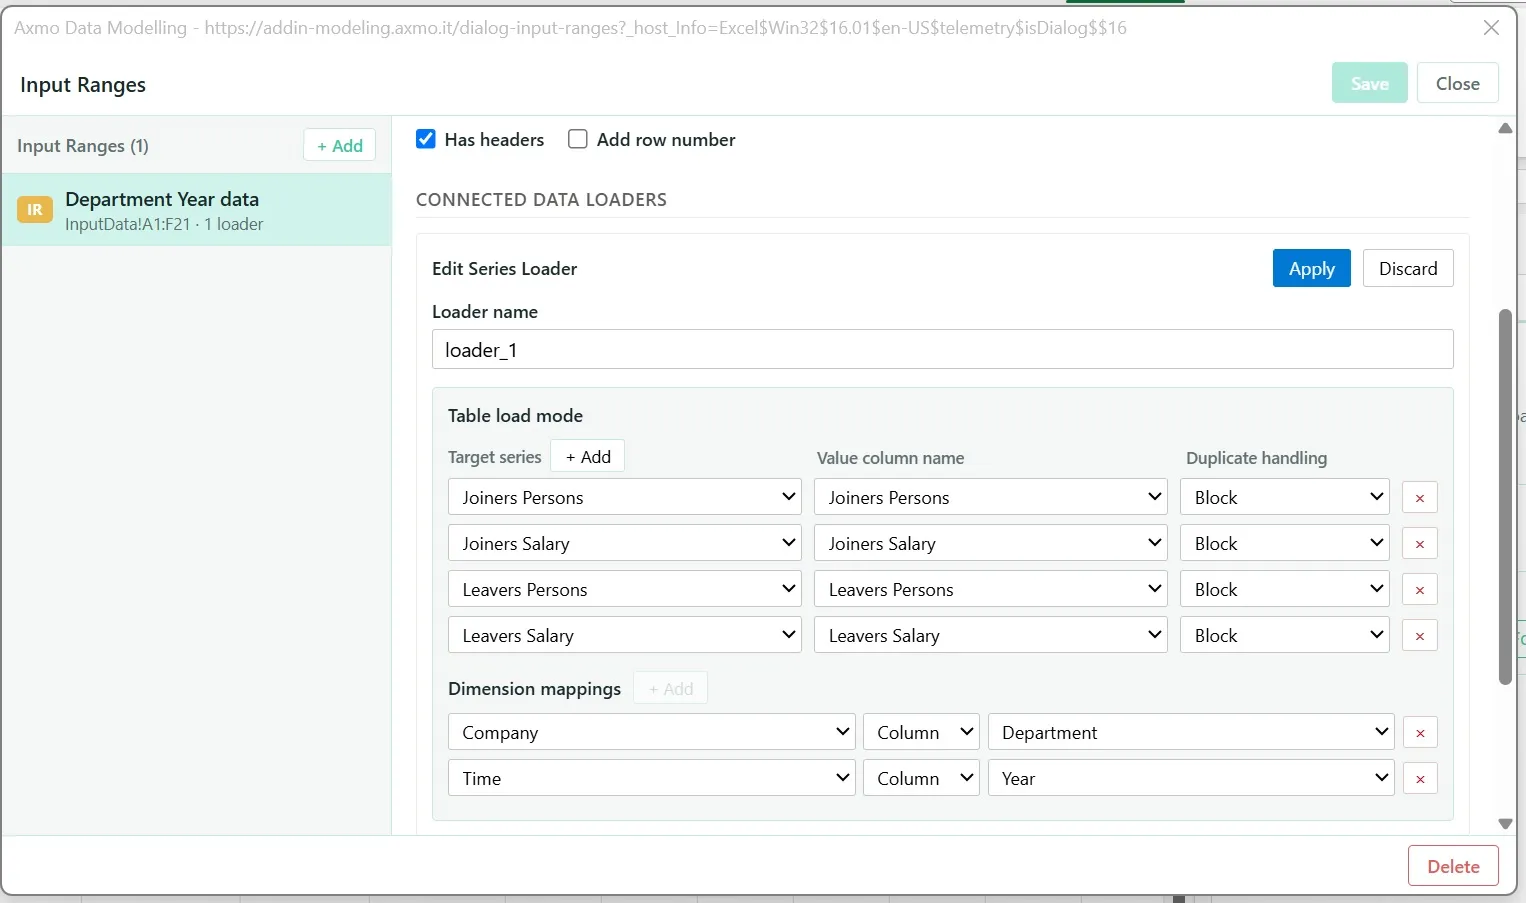Uncheck the Has headers checkbox

426,139
